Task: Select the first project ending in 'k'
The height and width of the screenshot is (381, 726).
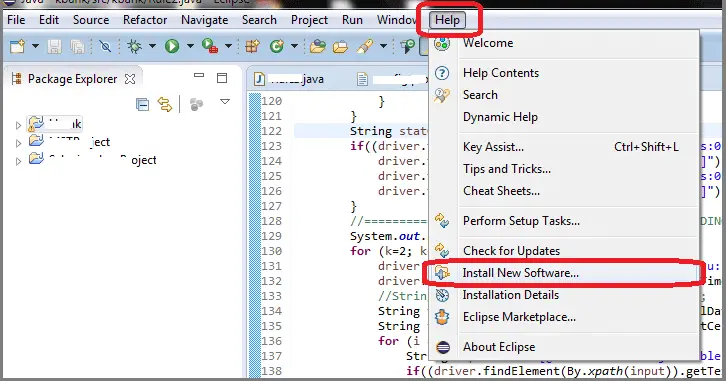Action: click(x=55, y=124)
